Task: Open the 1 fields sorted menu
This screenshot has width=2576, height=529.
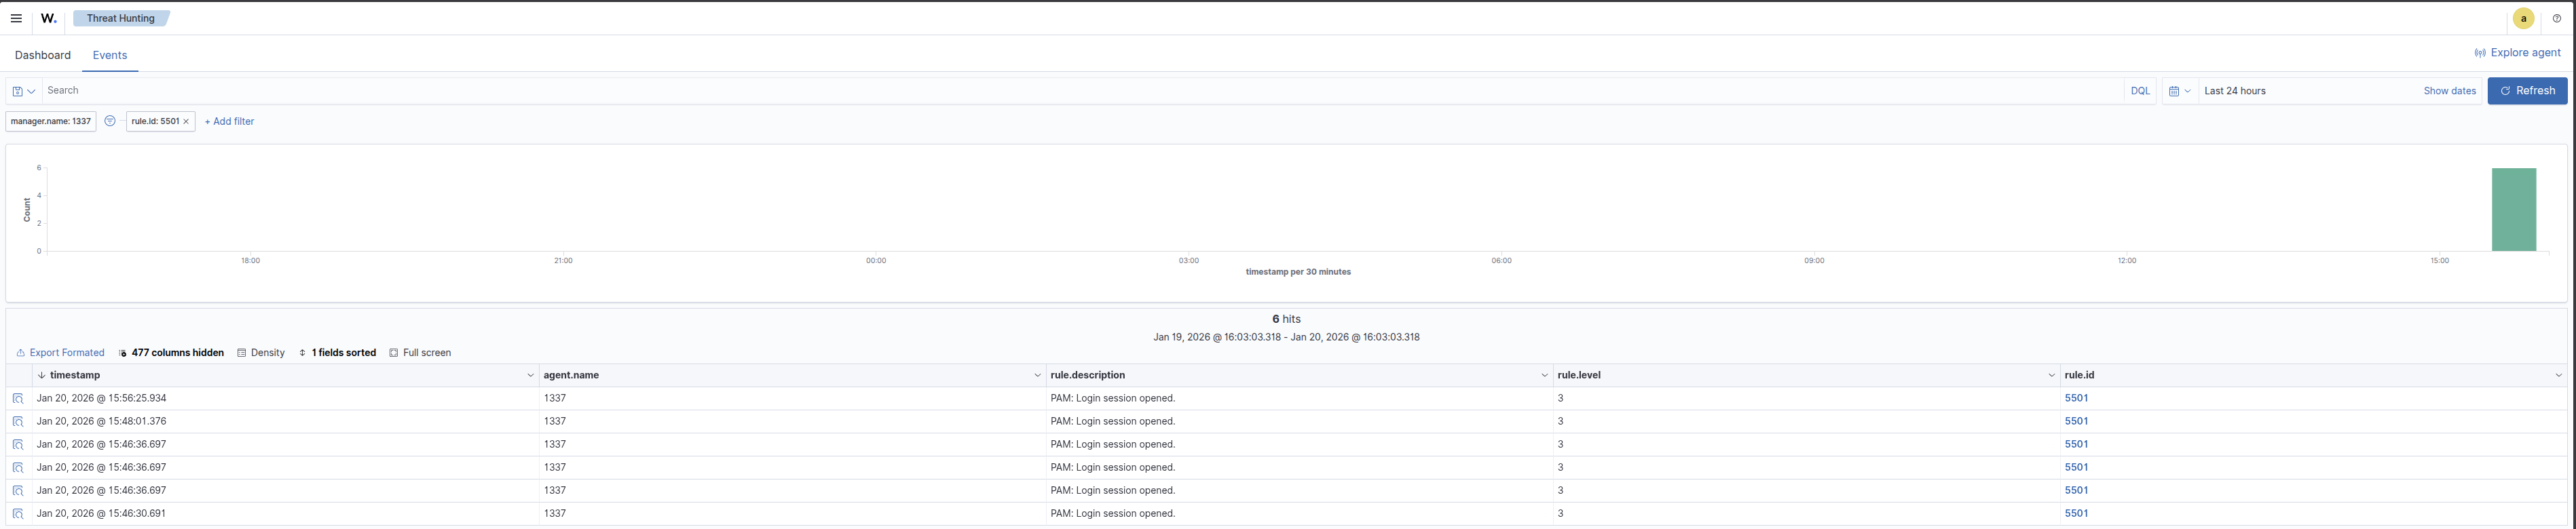Action: (337, 353)
